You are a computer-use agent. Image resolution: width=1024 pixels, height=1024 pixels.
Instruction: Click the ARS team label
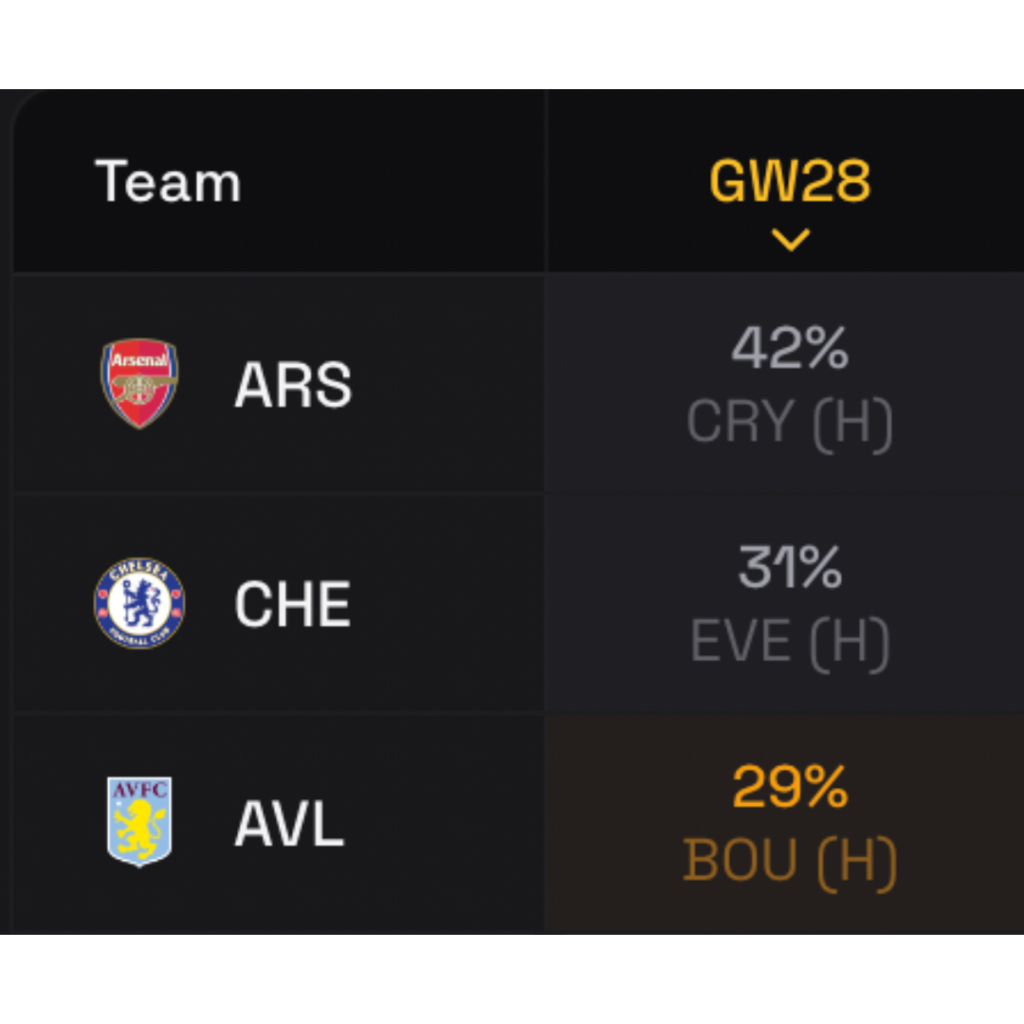coord(291,385)
